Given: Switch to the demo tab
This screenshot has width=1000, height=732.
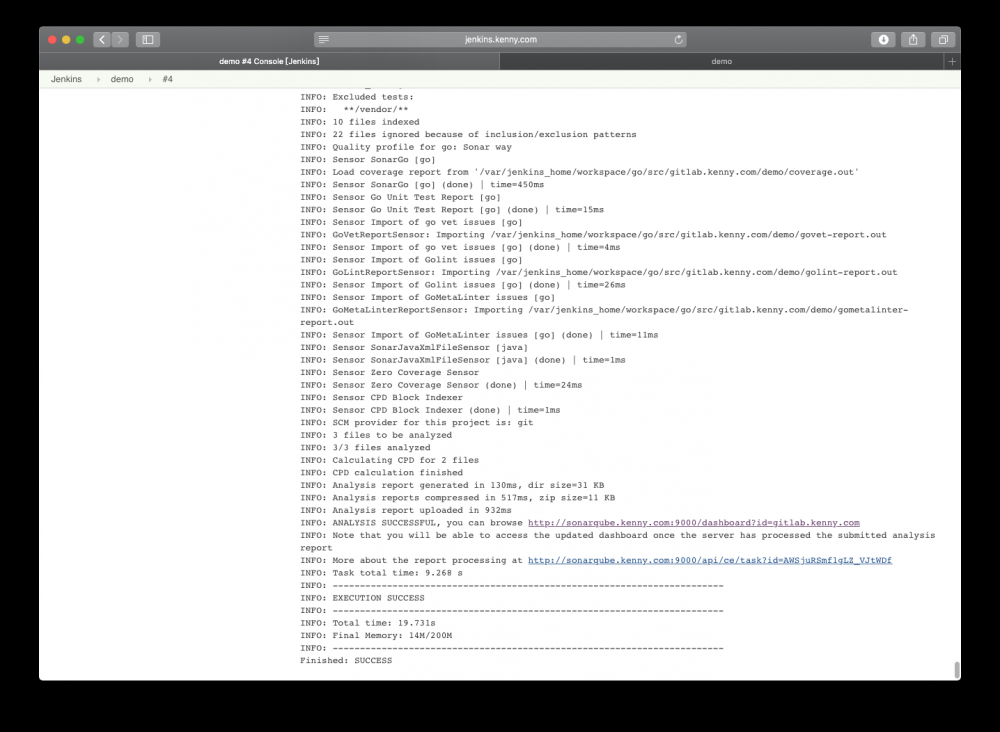Looking at the screenshot, I should pyautogui.click(x=721, y=60).
